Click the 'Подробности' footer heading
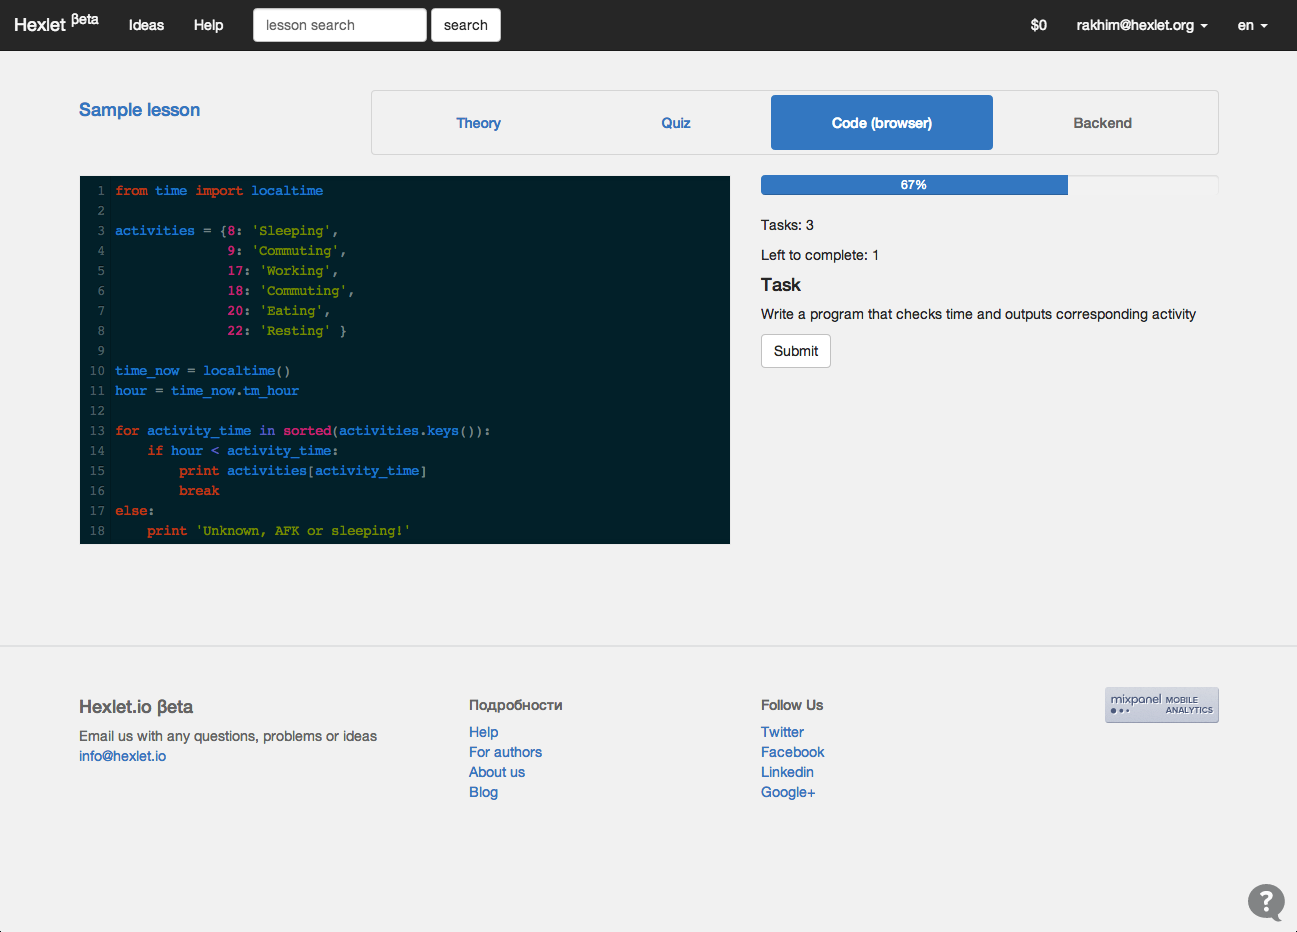The image size is (1297, 932). (516, 705)
